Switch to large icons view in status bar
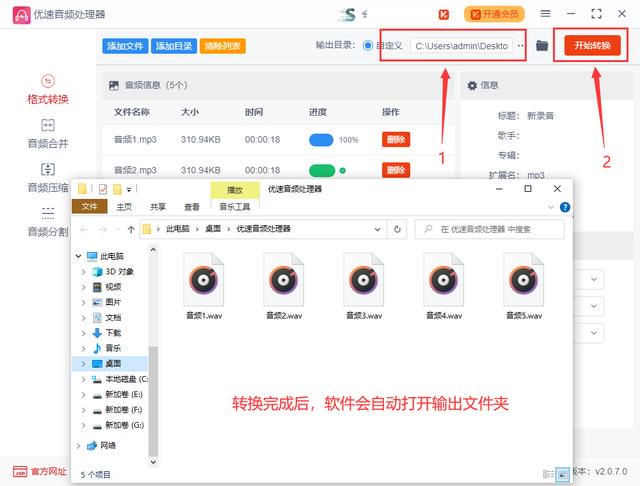This screenshot has height=486, width=640. tap(563, 474)
